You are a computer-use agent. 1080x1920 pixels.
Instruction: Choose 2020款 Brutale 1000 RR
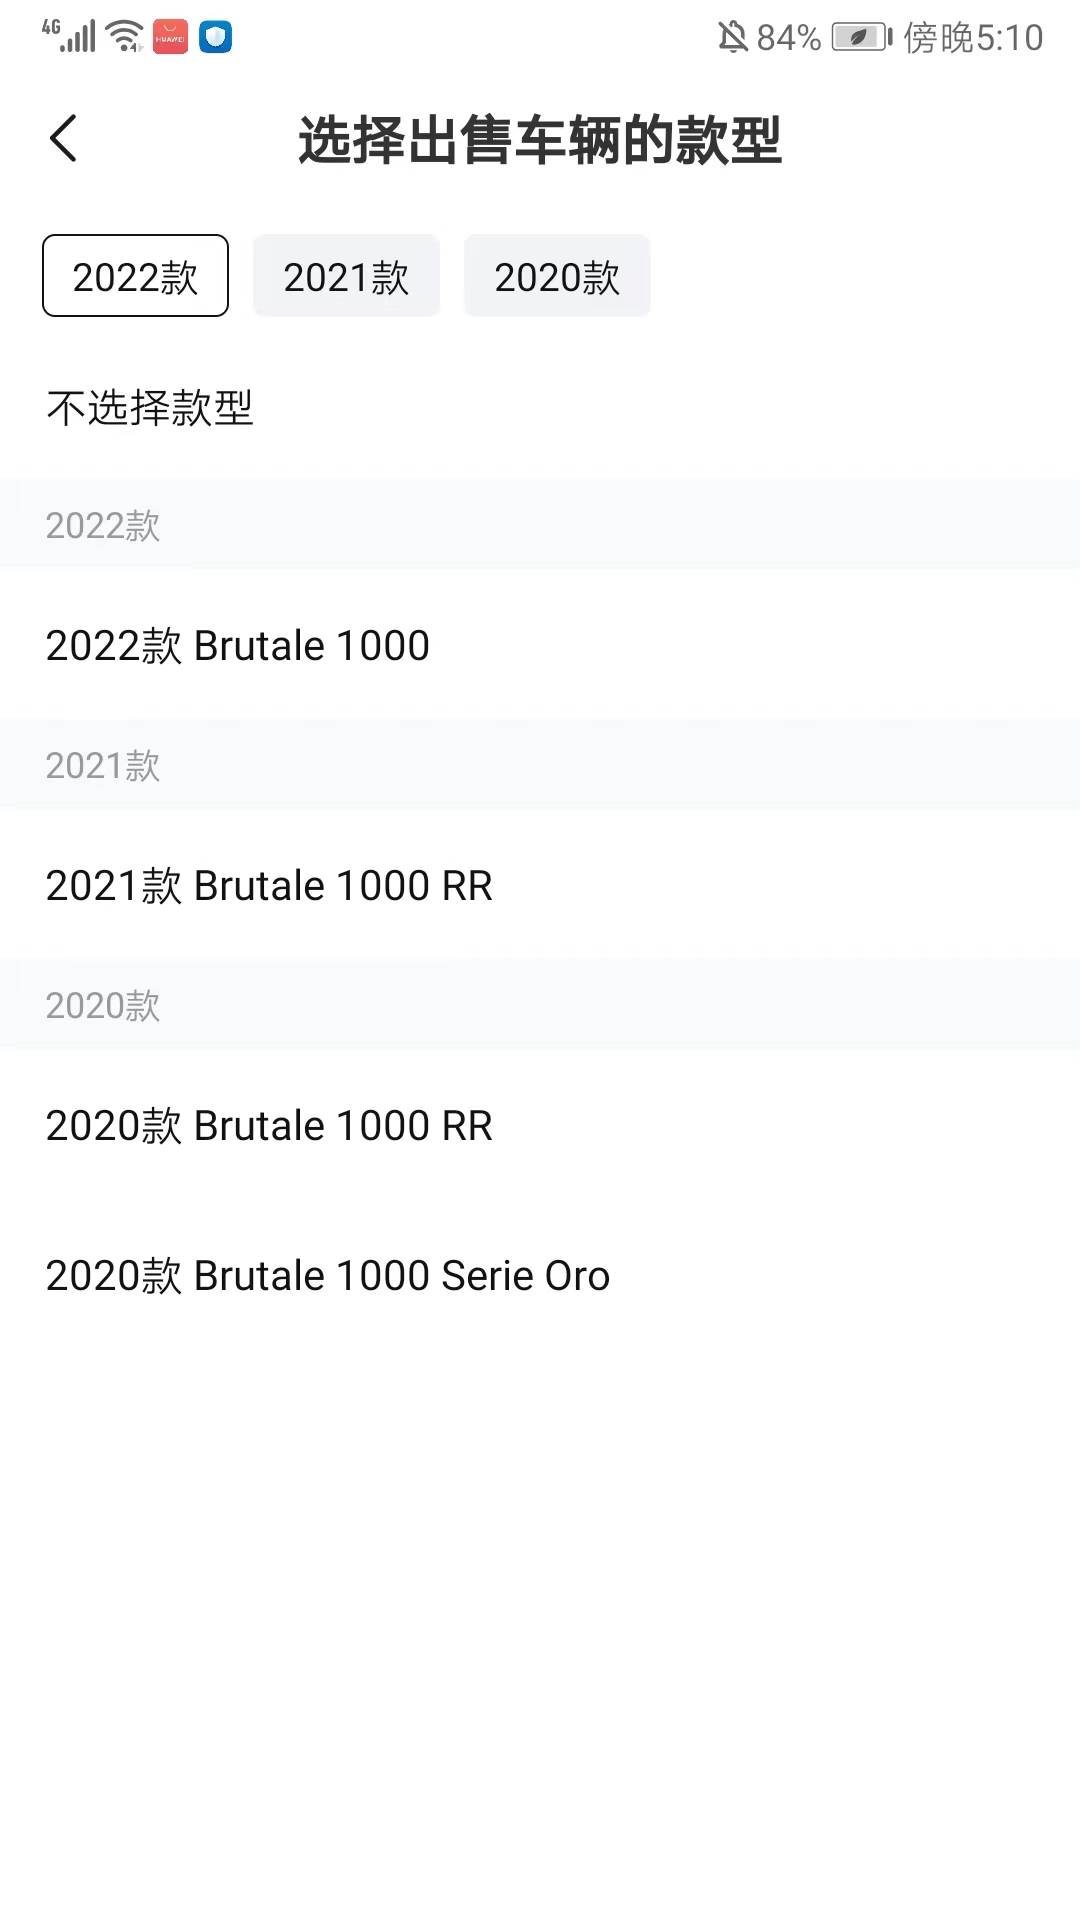(269, 1126)
